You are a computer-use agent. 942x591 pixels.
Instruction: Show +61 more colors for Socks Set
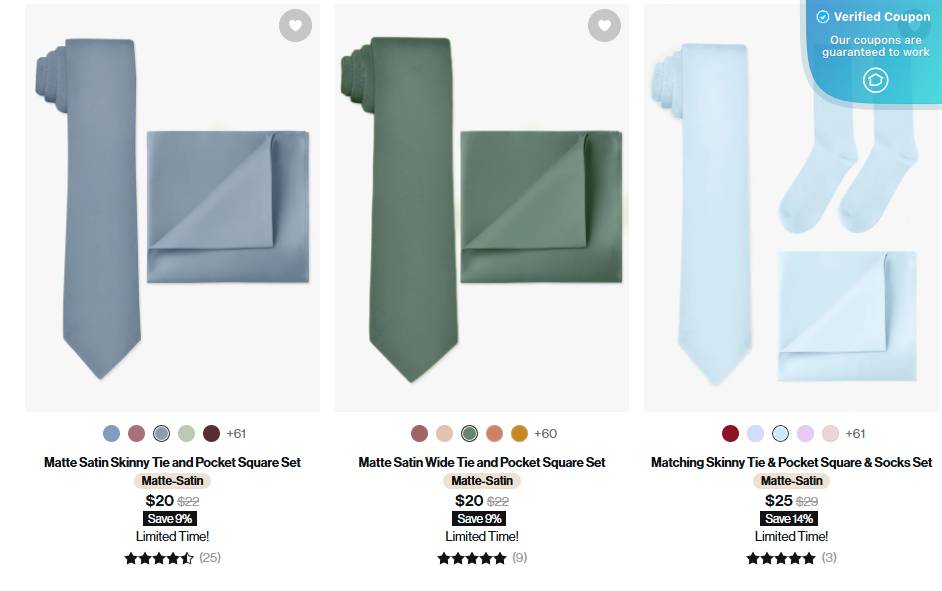[855, 434]
